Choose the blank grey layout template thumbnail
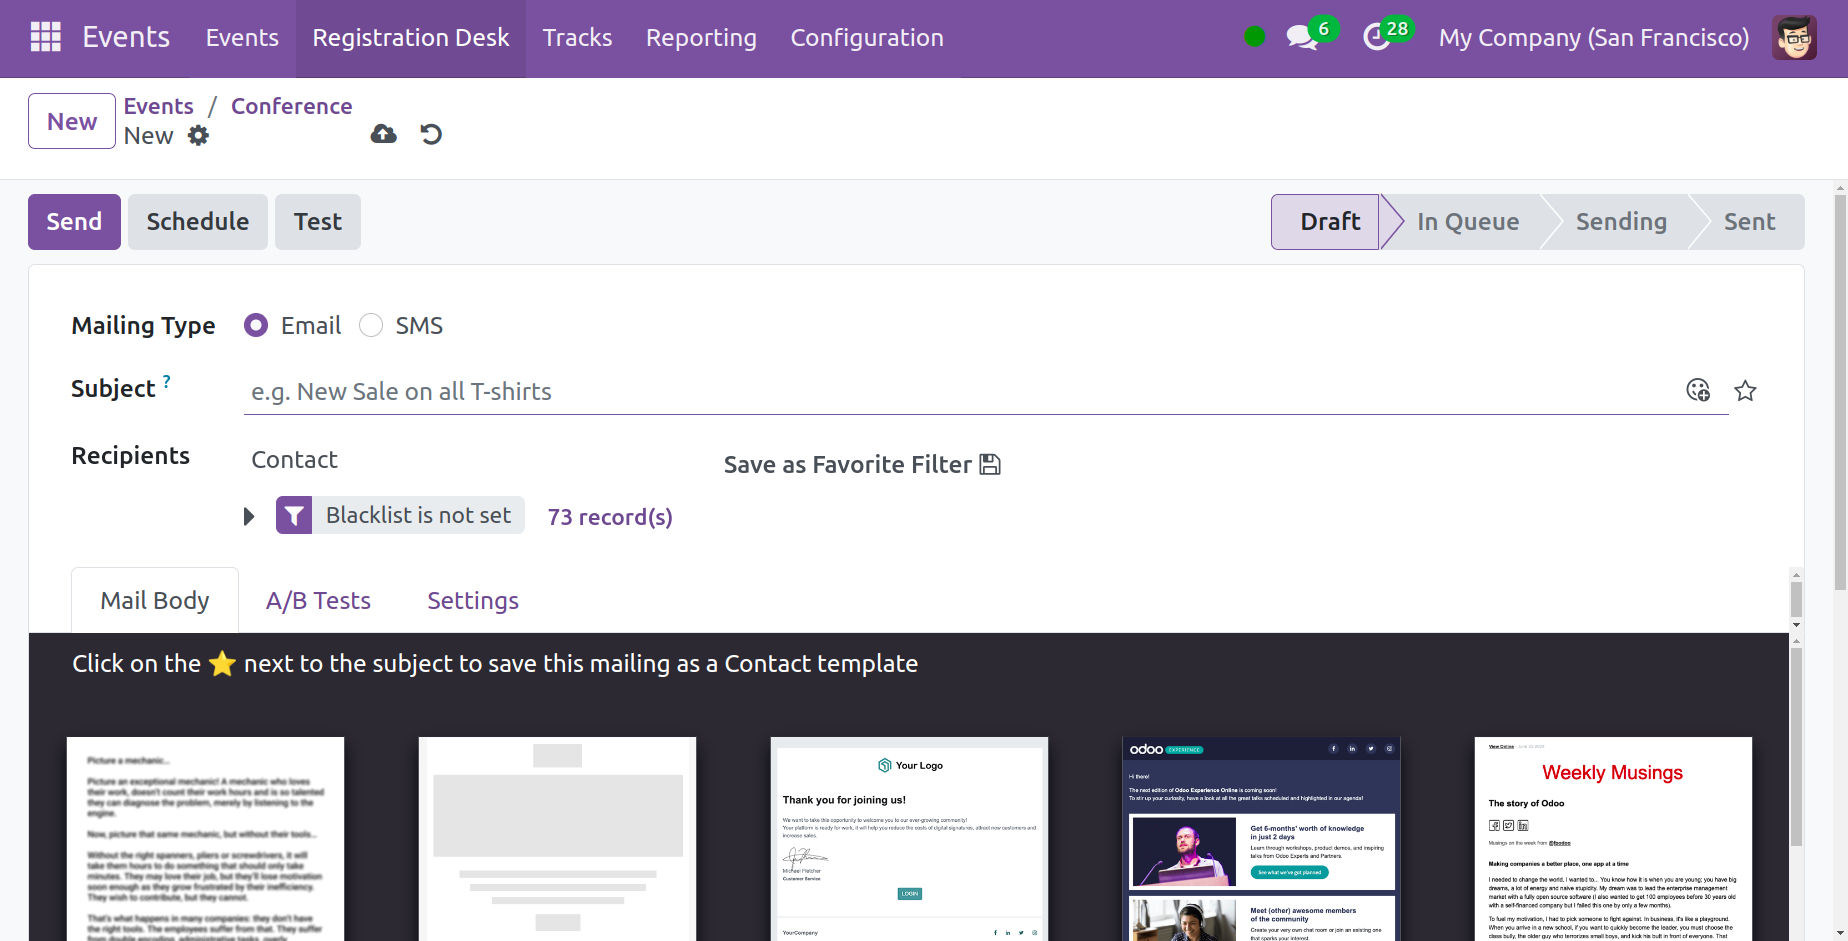Viewport: 1848px width, 941px height. [557, 839]
